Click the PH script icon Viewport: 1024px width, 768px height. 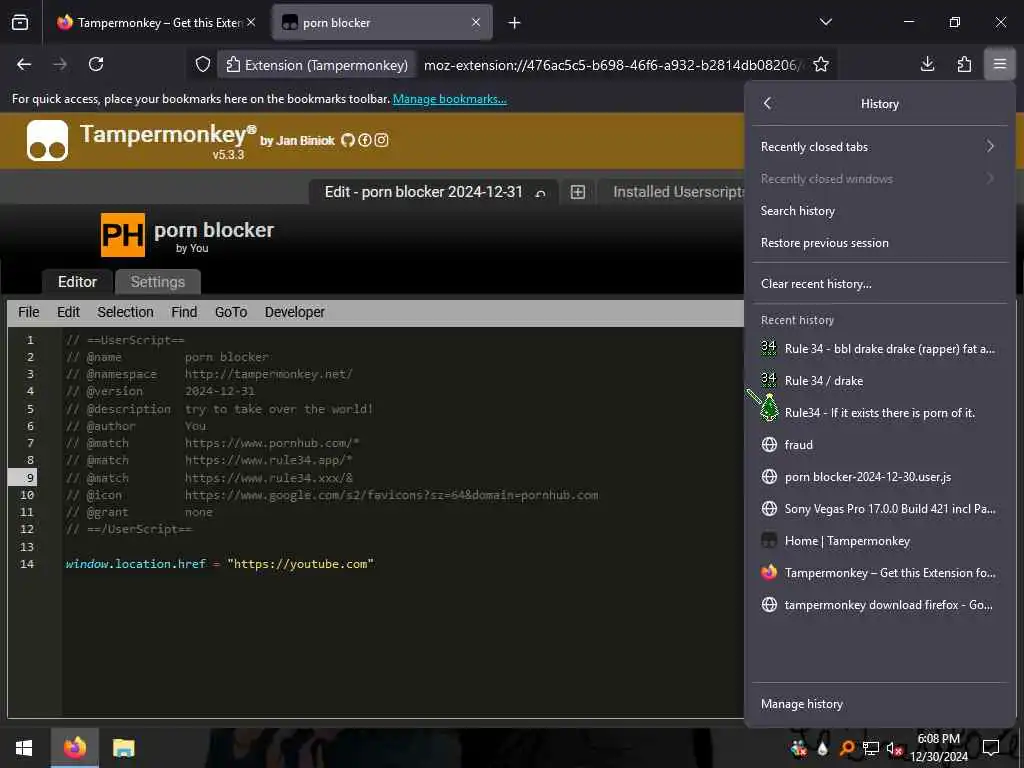123,235
